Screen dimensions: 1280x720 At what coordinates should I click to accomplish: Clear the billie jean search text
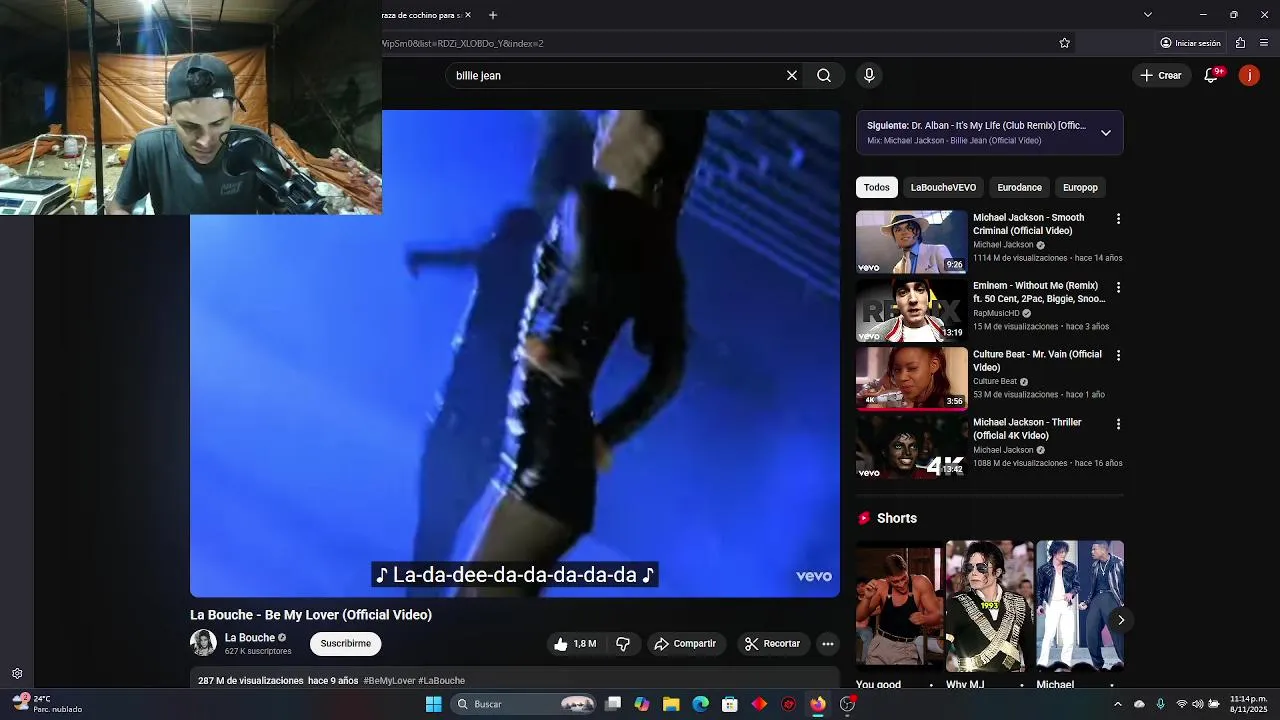click(792, 75)
